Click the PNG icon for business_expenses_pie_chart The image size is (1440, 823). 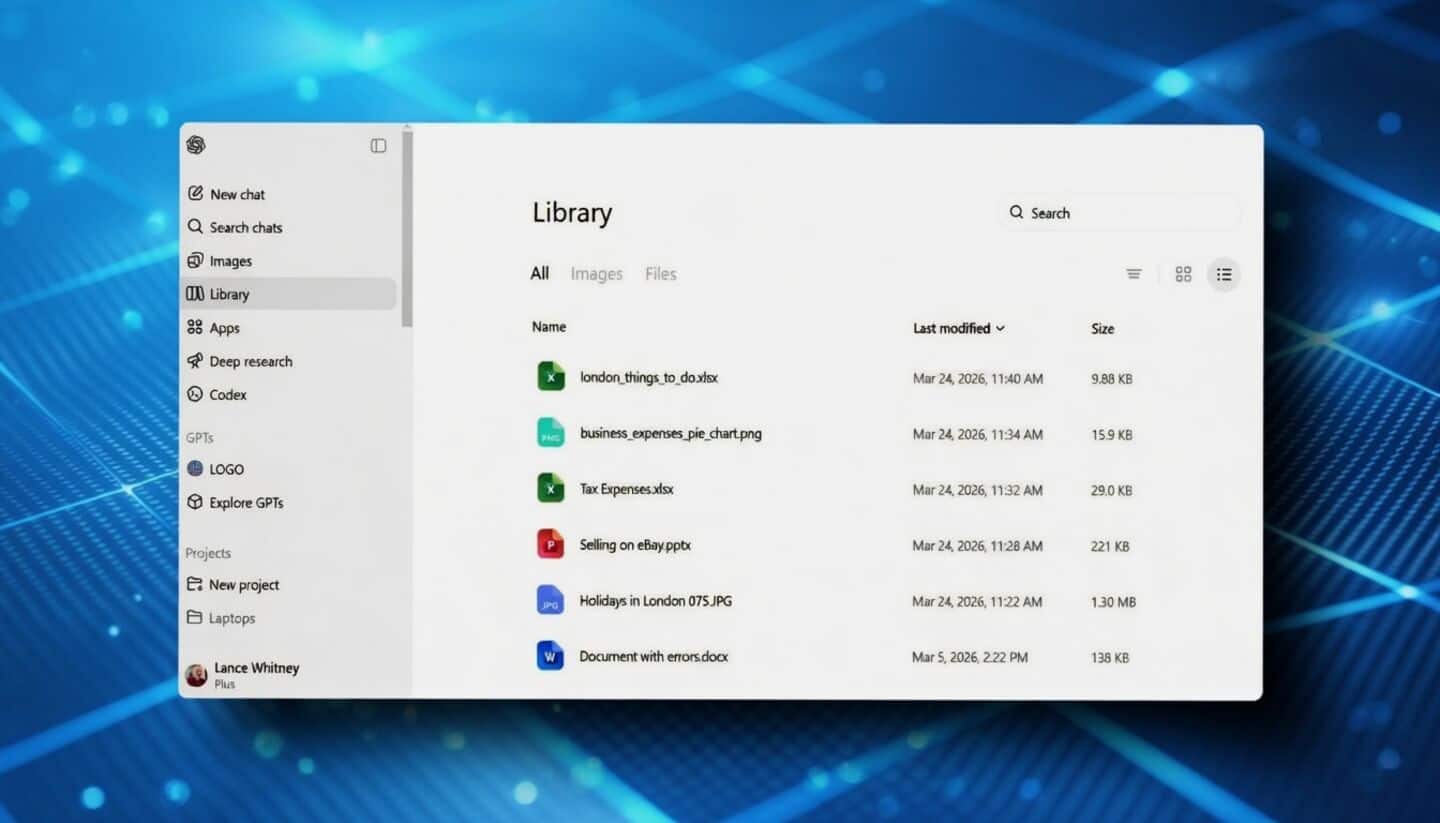pyautogui.click(x=551, y=433)
